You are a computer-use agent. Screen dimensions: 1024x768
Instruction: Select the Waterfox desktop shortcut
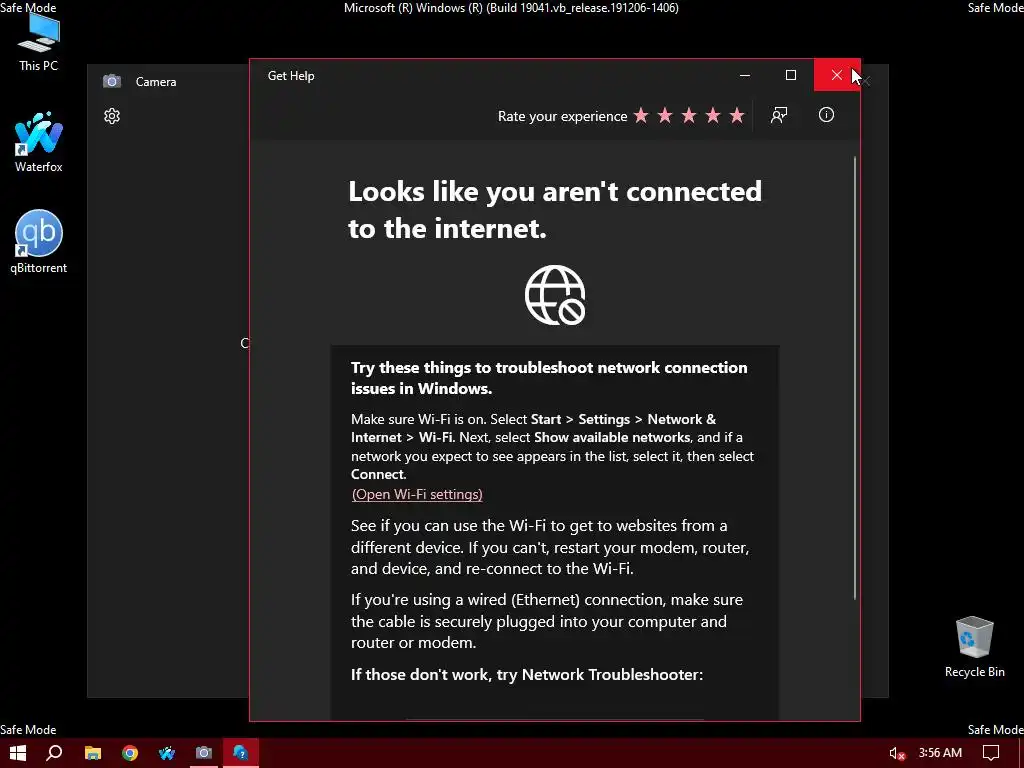click(39, 142)
